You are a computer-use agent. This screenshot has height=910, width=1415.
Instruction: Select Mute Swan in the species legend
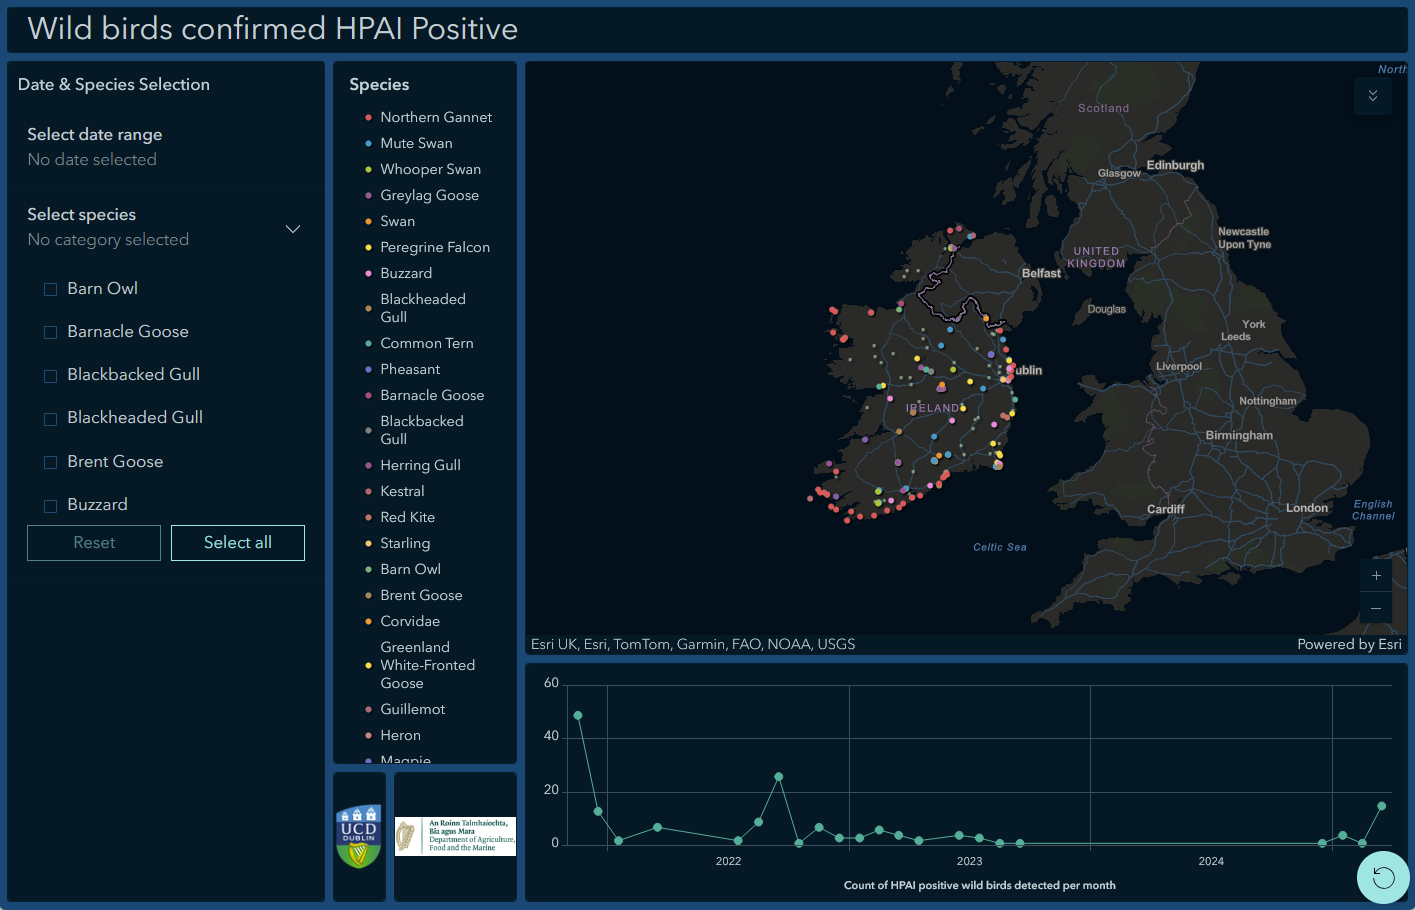(416, 144)
